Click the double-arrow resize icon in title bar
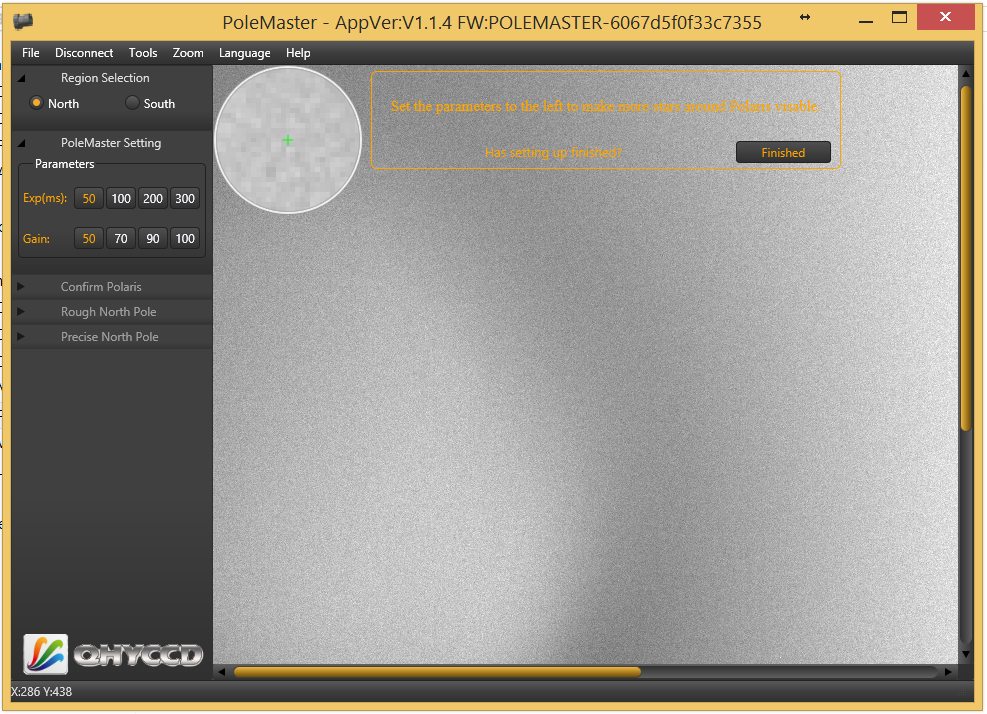 (x=804, y=17)
